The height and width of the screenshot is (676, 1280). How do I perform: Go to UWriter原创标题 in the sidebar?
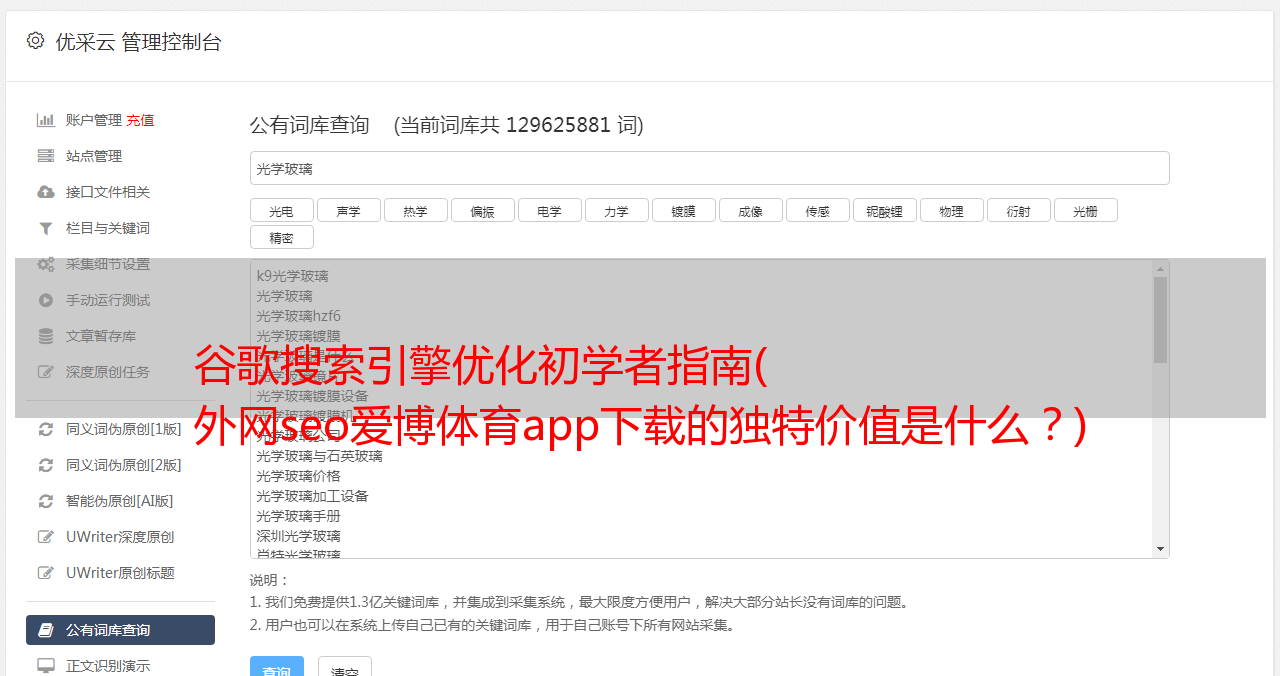120,573
